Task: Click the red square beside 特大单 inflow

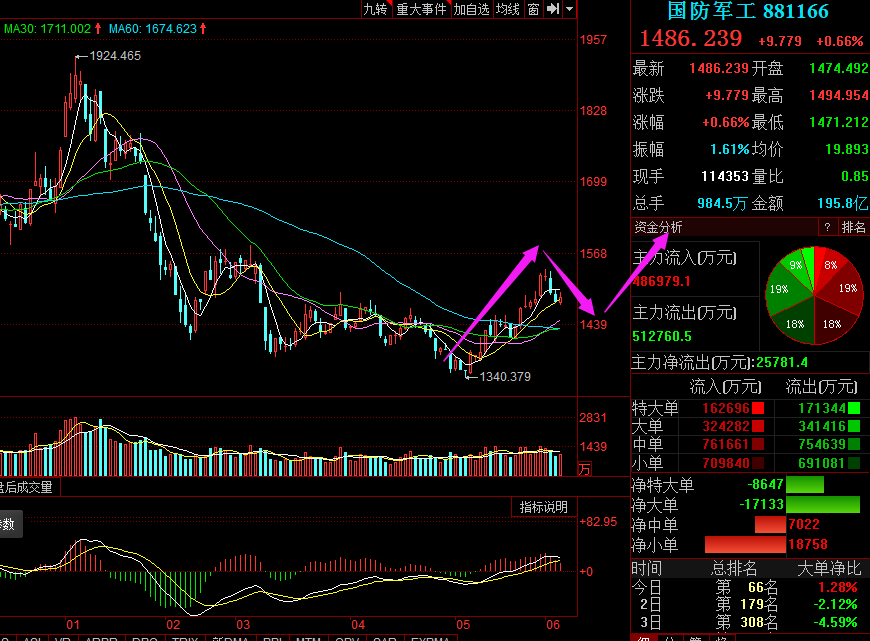Action: point(758,408)
